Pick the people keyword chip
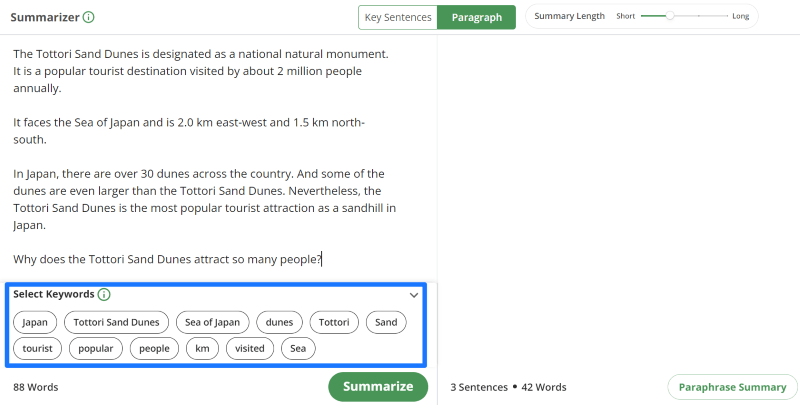 154,349
